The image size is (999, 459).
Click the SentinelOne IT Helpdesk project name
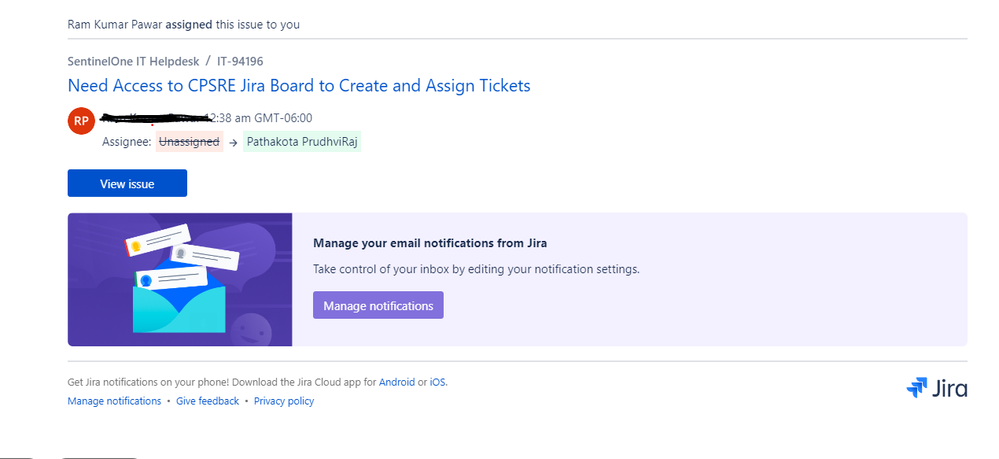(133, 61)
